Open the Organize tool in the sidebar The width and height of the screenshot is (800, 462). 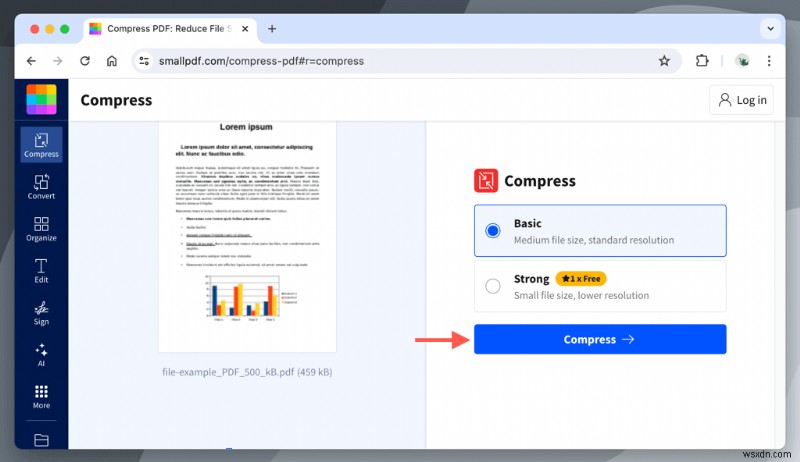tap(41, 228)
